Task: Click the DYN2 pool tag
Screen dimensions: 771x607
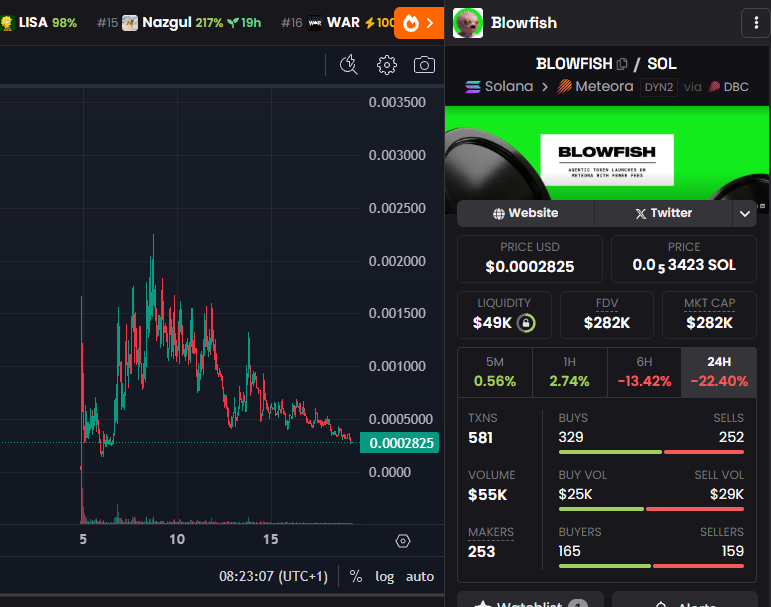Action: (658, 87)
